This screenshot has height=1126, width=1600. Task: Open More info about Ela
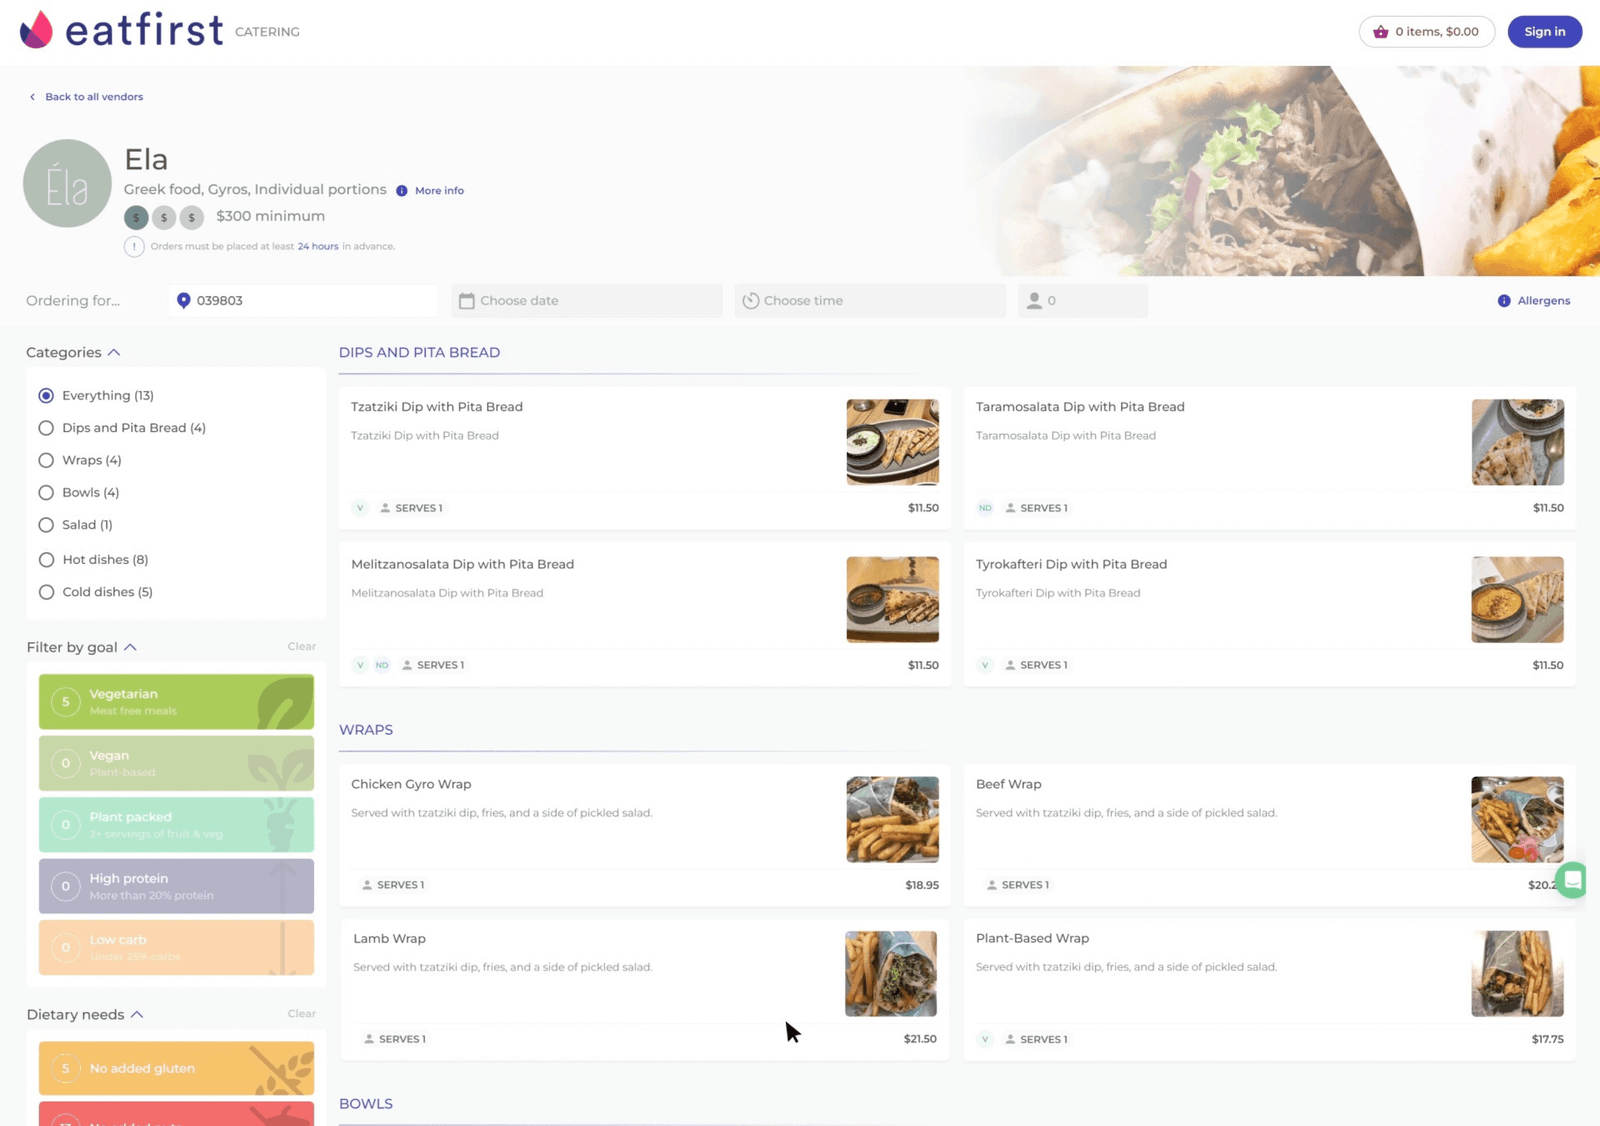coord(438,190)
